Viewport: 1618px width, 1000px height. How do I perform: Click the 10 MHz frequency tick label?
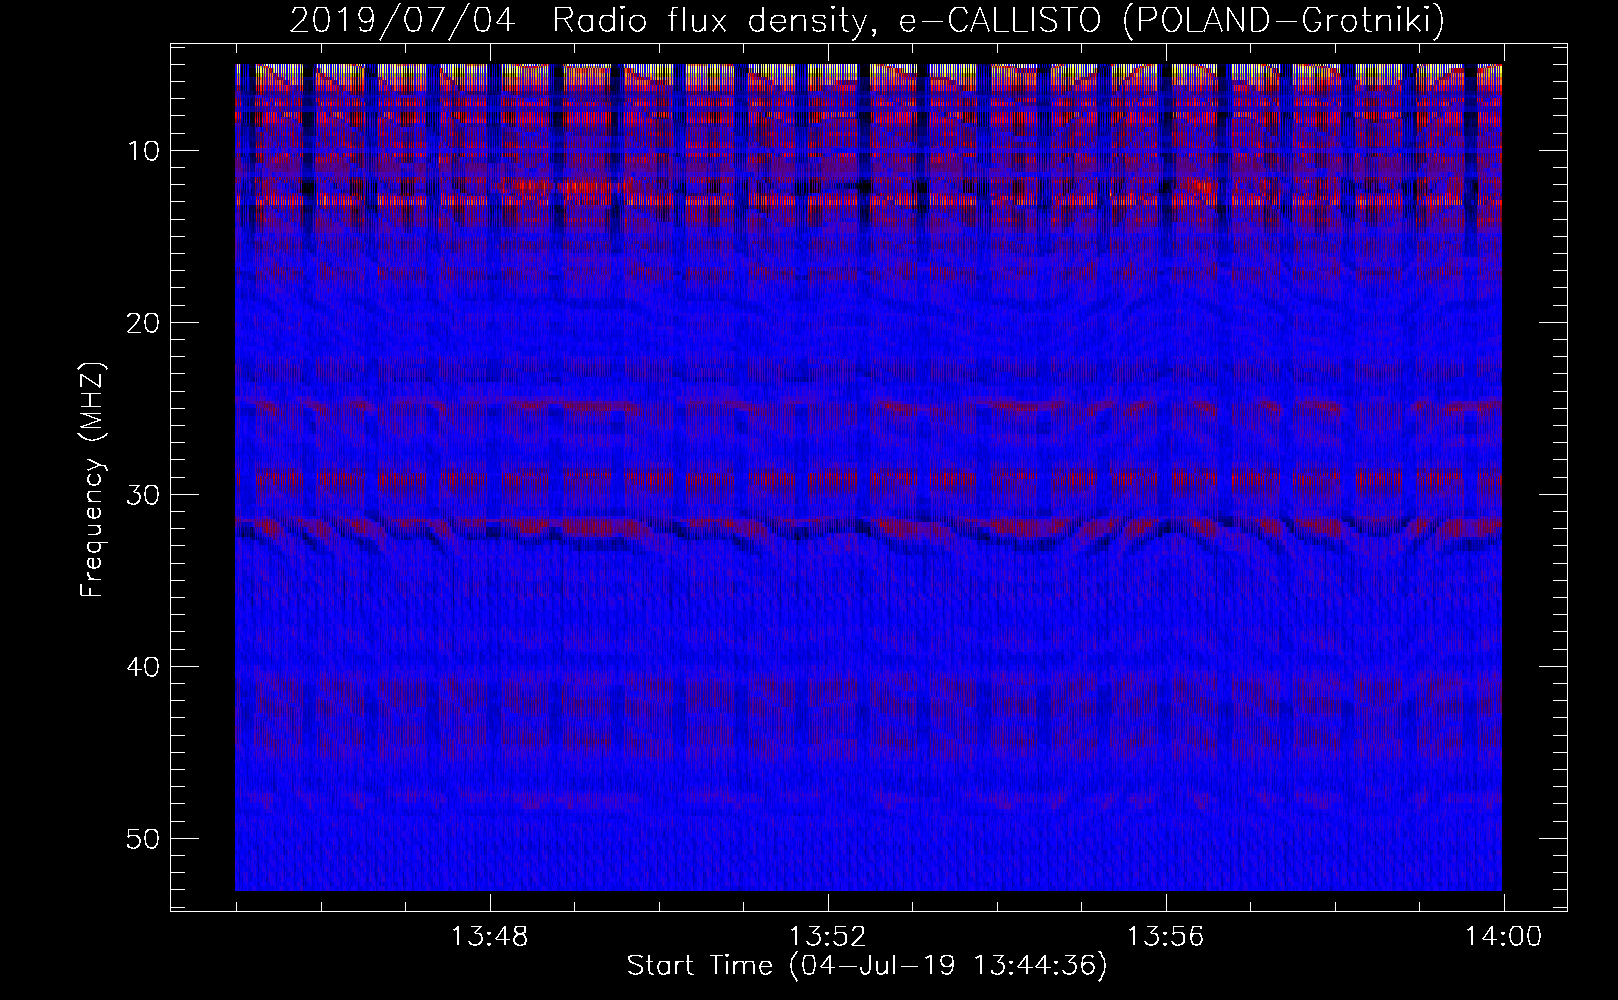(x=143, y=151)
